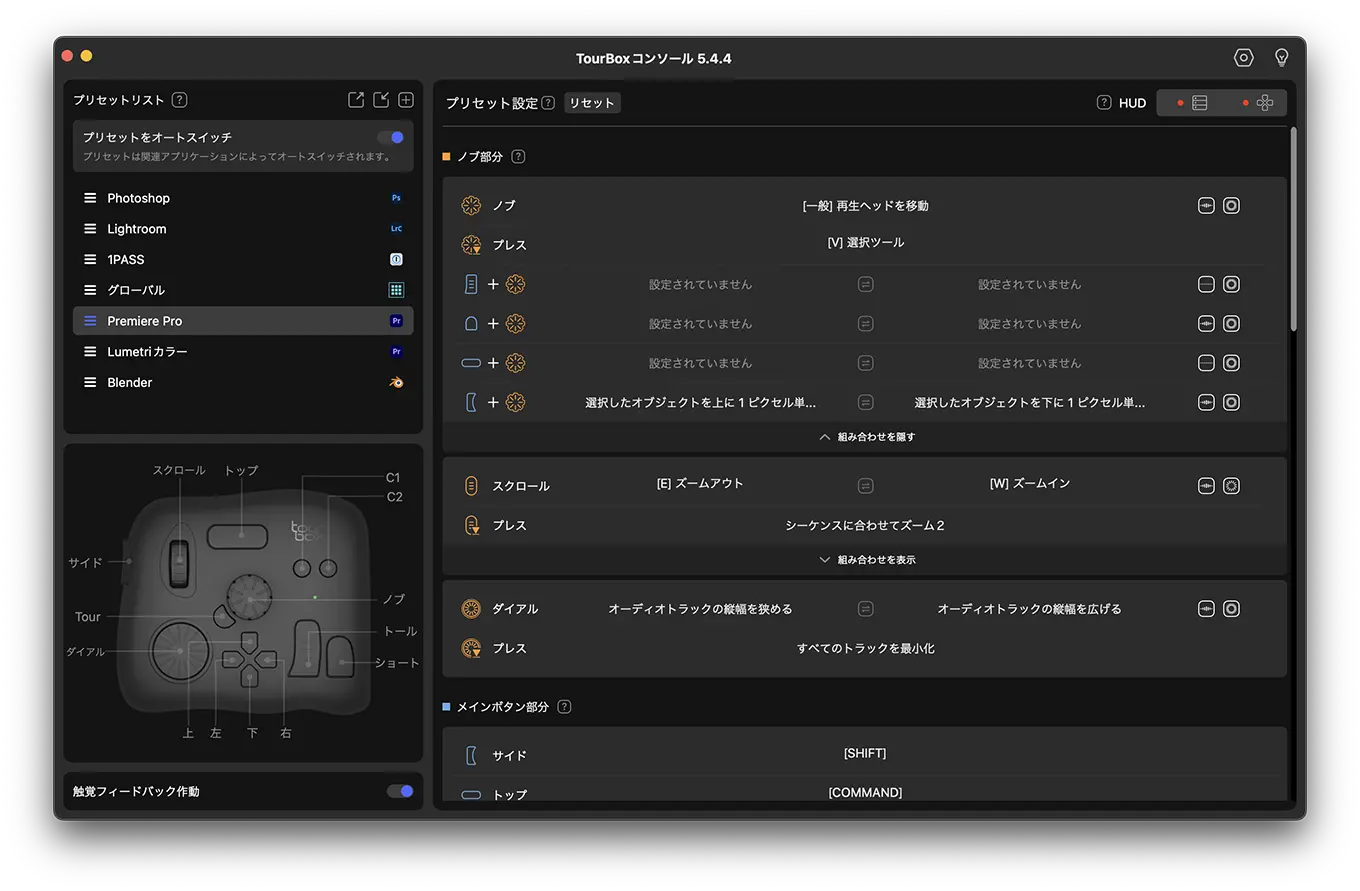Click the トップ button on device diagram

pyautogui.click(x=238, y=536)
